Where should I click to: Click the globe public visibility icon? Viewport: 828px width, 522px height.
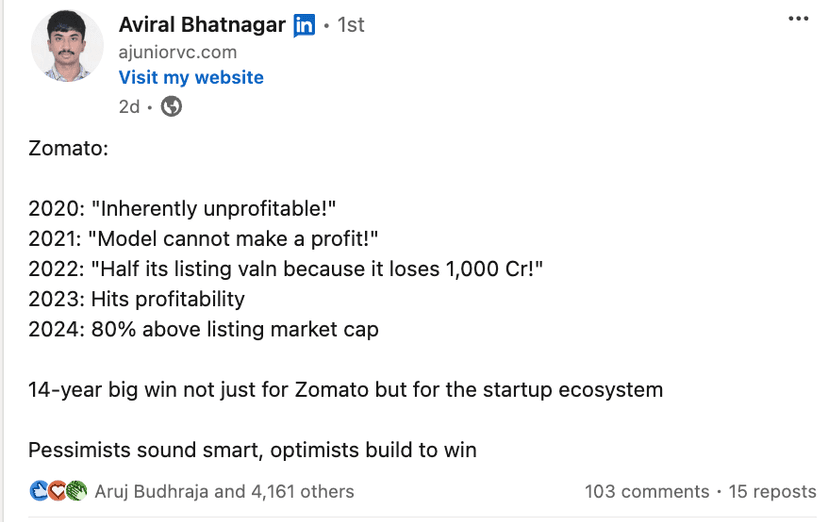(172, 106)
